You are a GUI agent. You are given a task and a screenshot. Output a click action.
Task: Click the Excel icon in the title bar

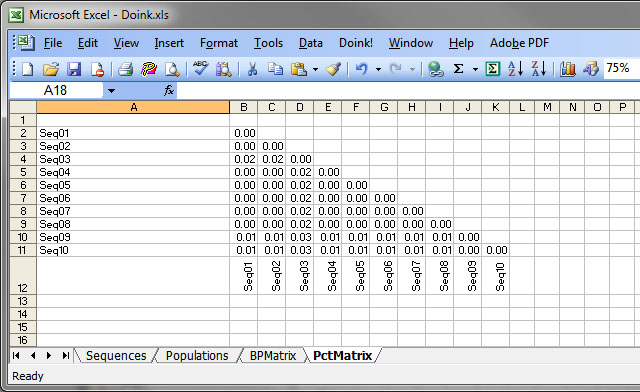(16, 15)
